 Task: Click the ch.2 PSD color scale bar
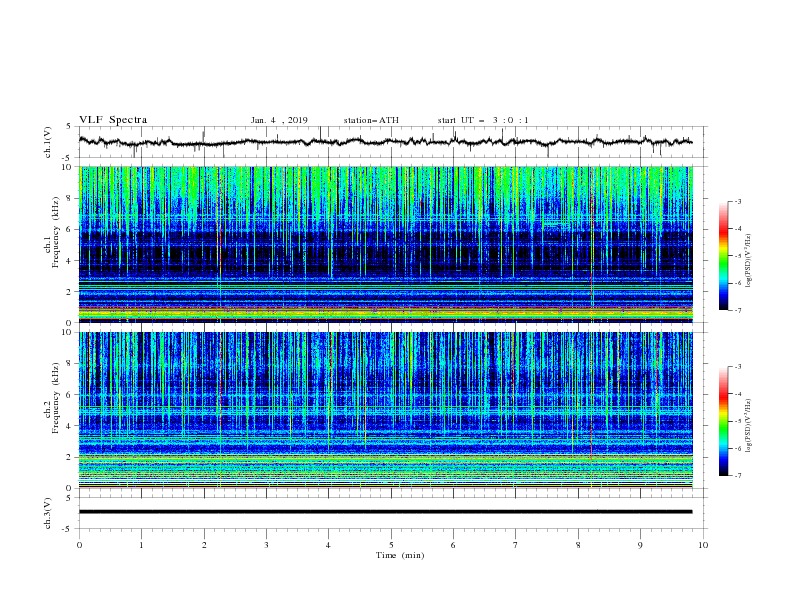pyautogui.click(x=723, y=421)
